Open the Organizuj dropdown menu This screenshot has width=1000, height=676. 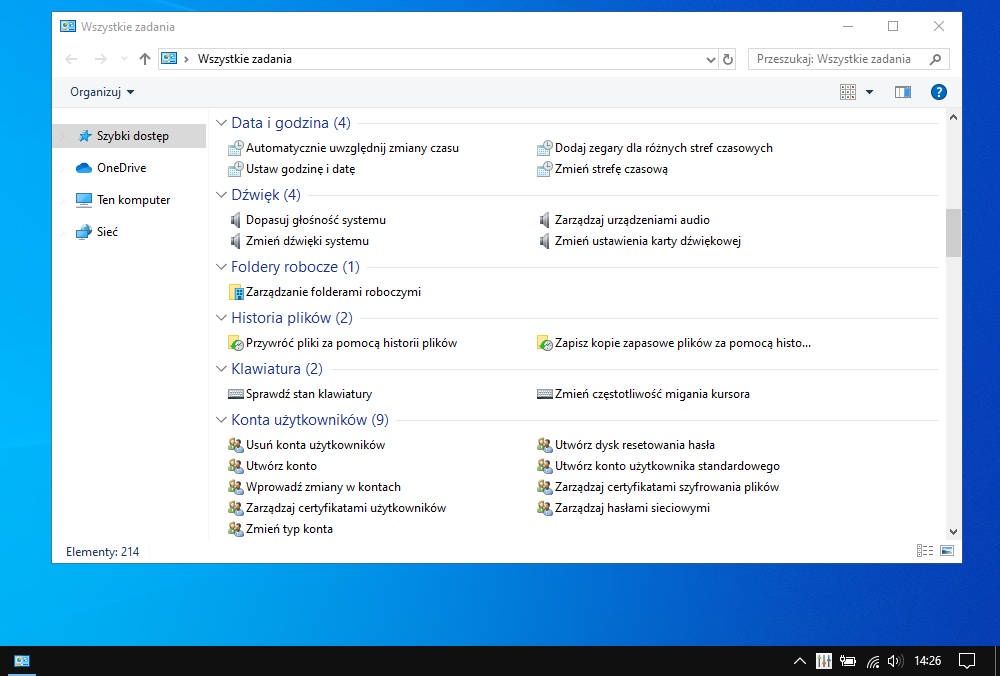[102, 92]
